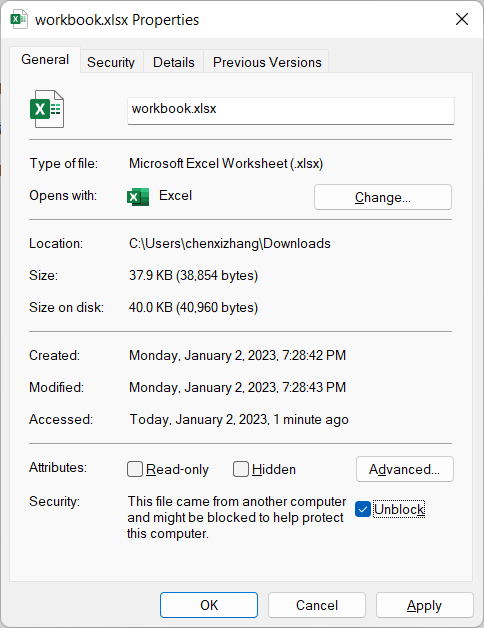
Task: Dismiss dialog using Cancel button
Action: [317, 605]
